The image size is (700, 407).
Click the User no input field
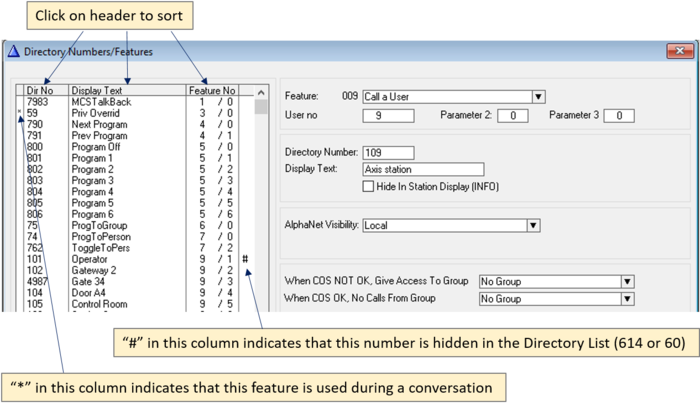click(388, 116)
